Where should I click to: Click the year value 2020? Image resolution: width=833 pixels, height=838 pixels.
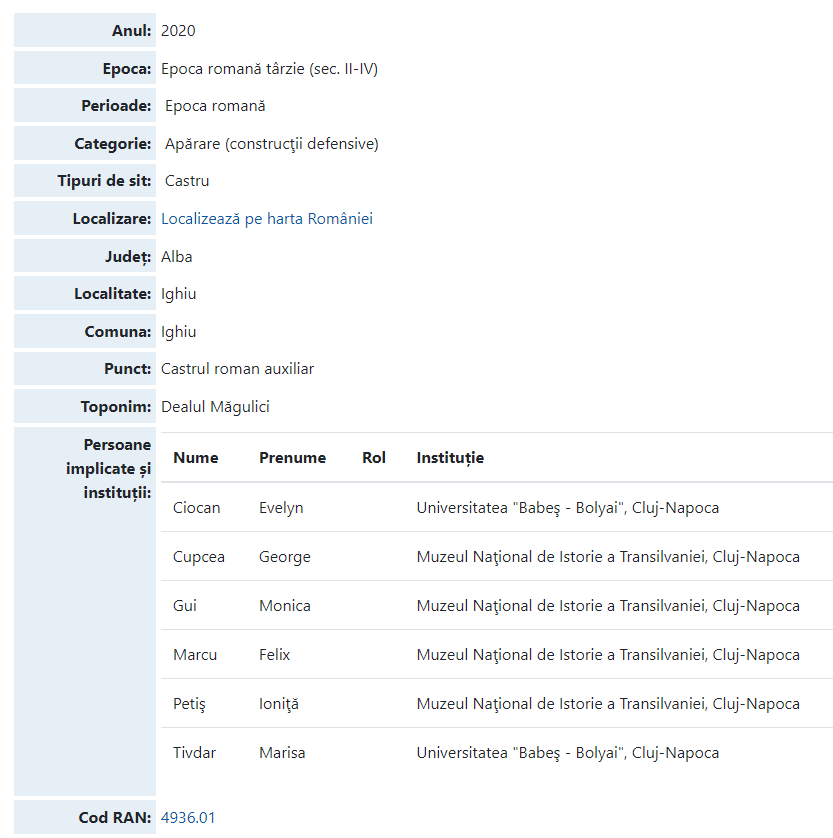point(178,31)
